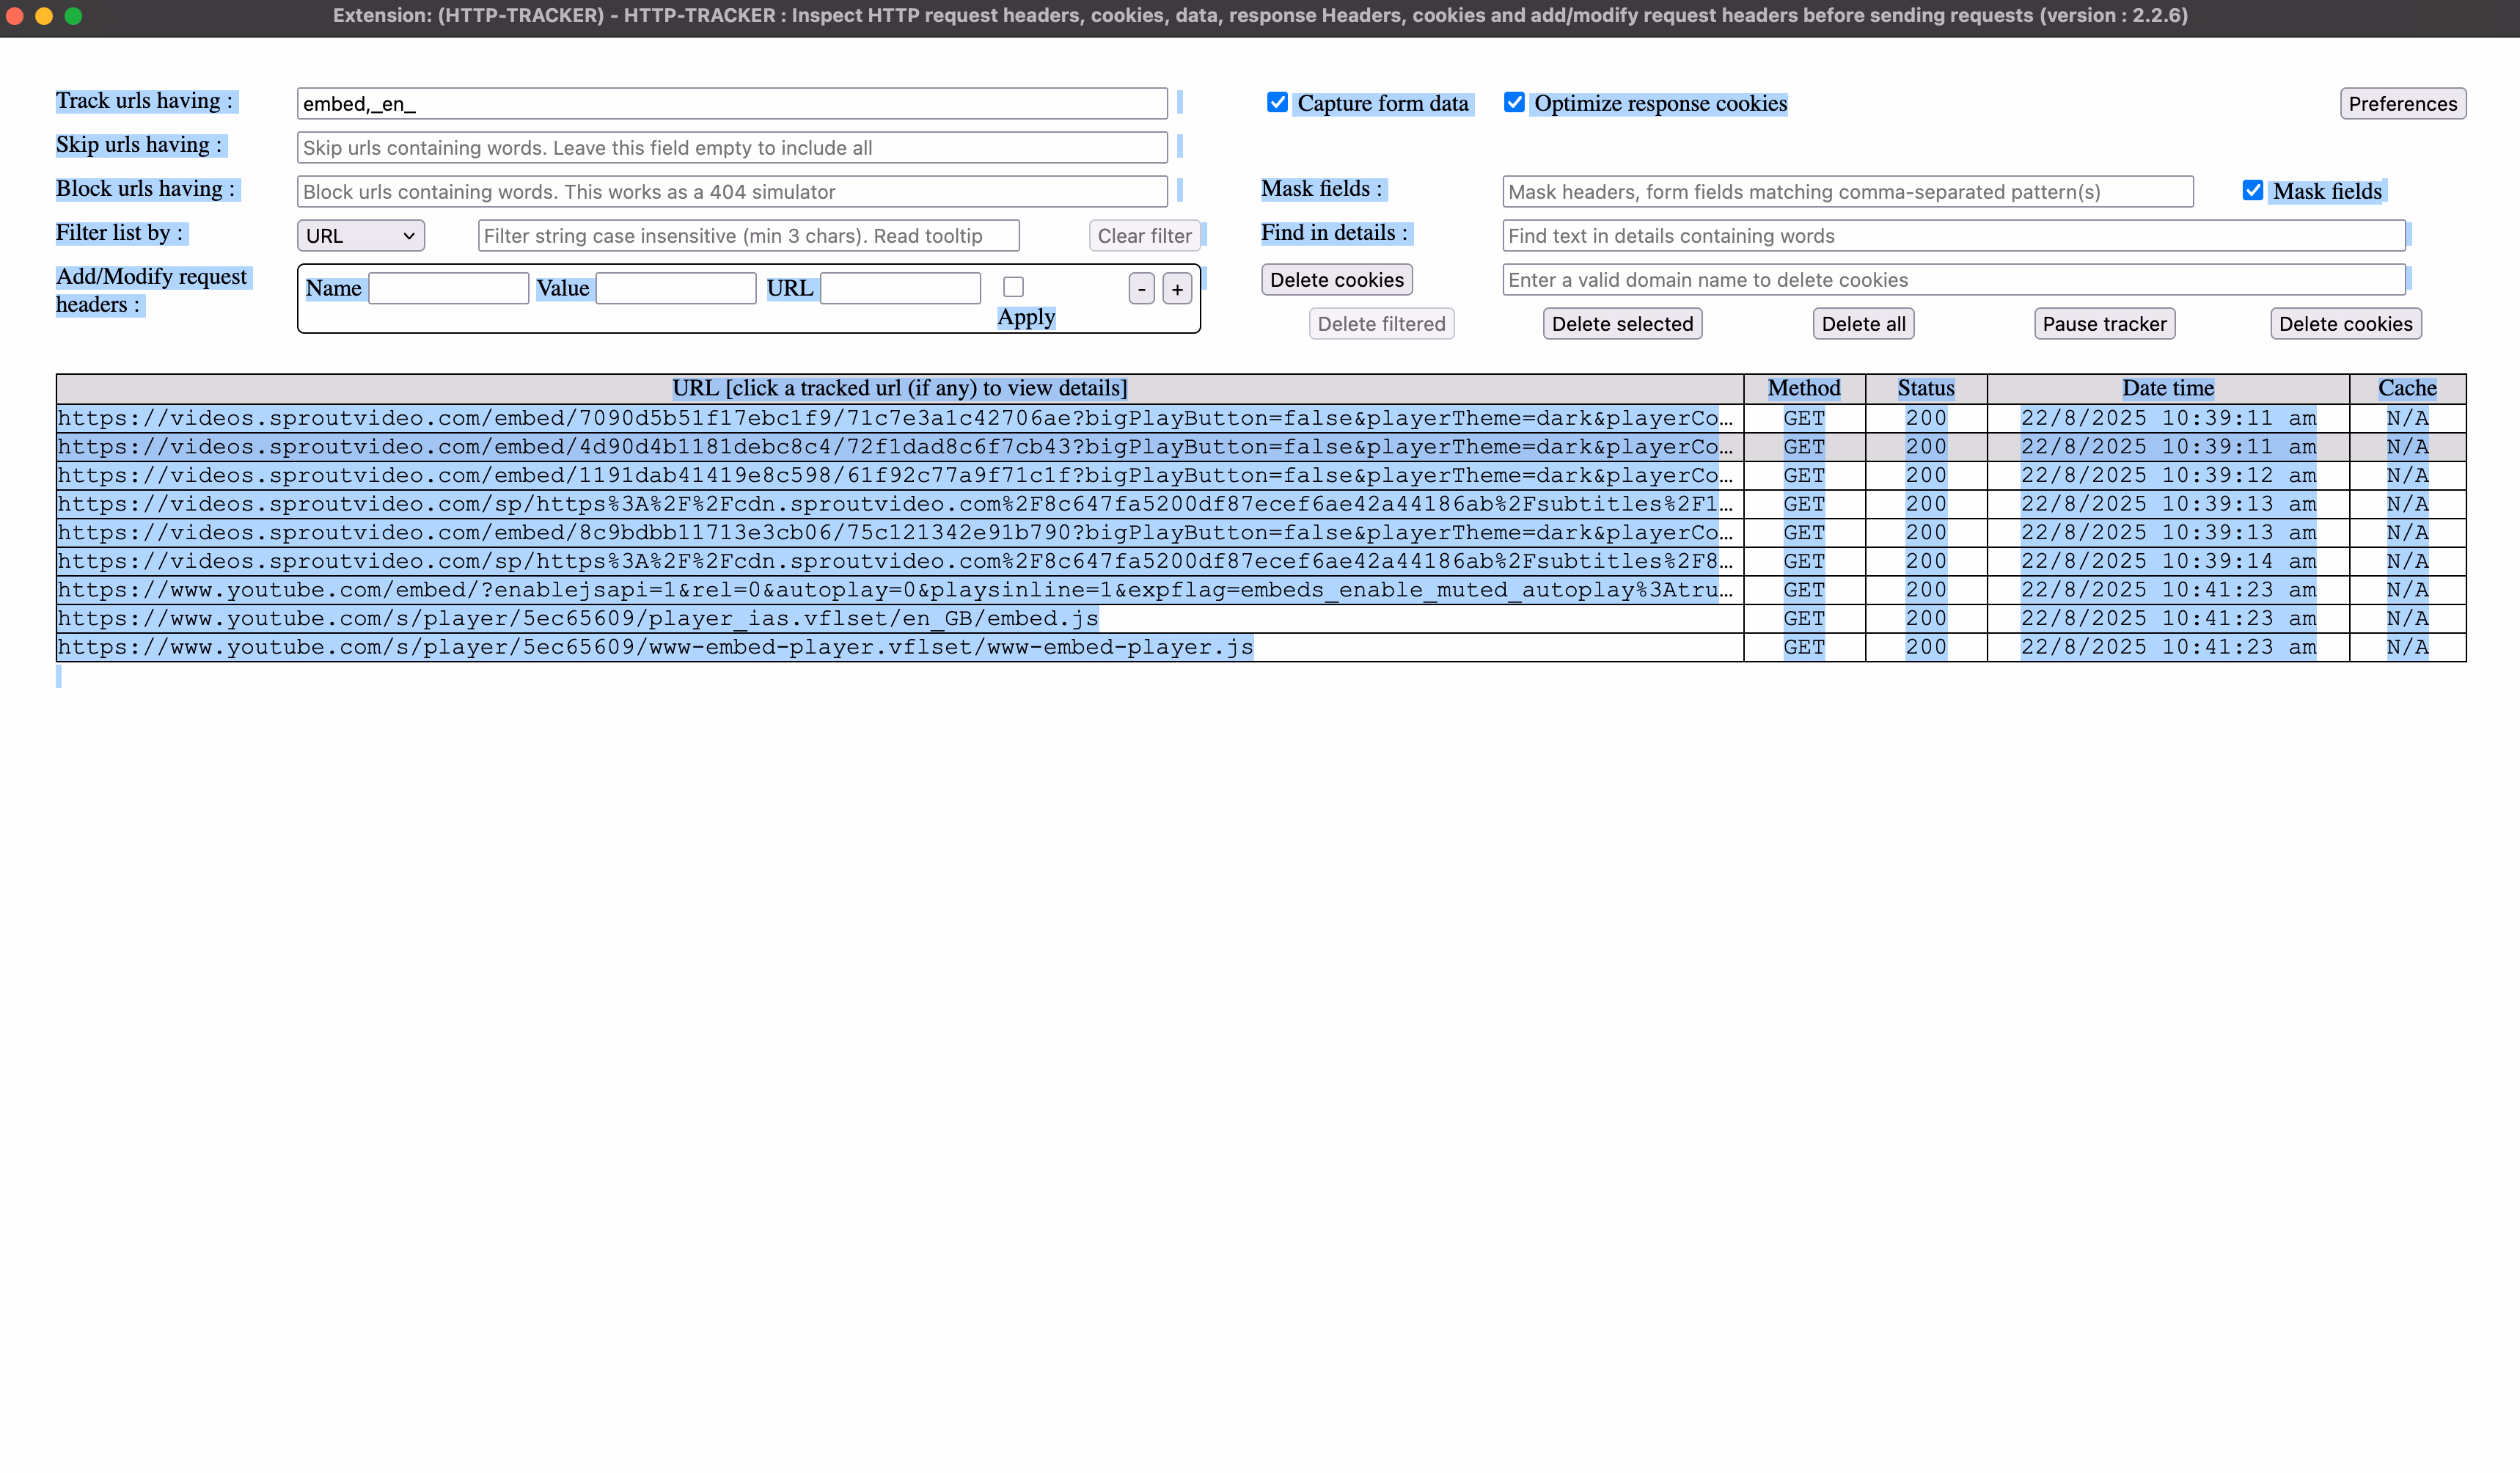2520x1473 pixels.
Task: Click the minus button to remove a header row
Action: (x=1141, y=289)
